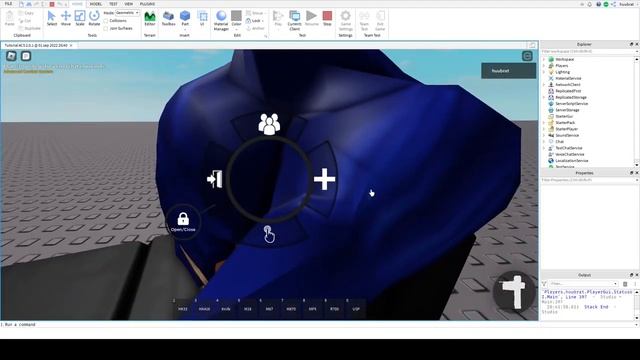The height and width of the screenshot is (360, 640).
Task: Activate the Rotate tool
Action: click(x=94, y=18)
